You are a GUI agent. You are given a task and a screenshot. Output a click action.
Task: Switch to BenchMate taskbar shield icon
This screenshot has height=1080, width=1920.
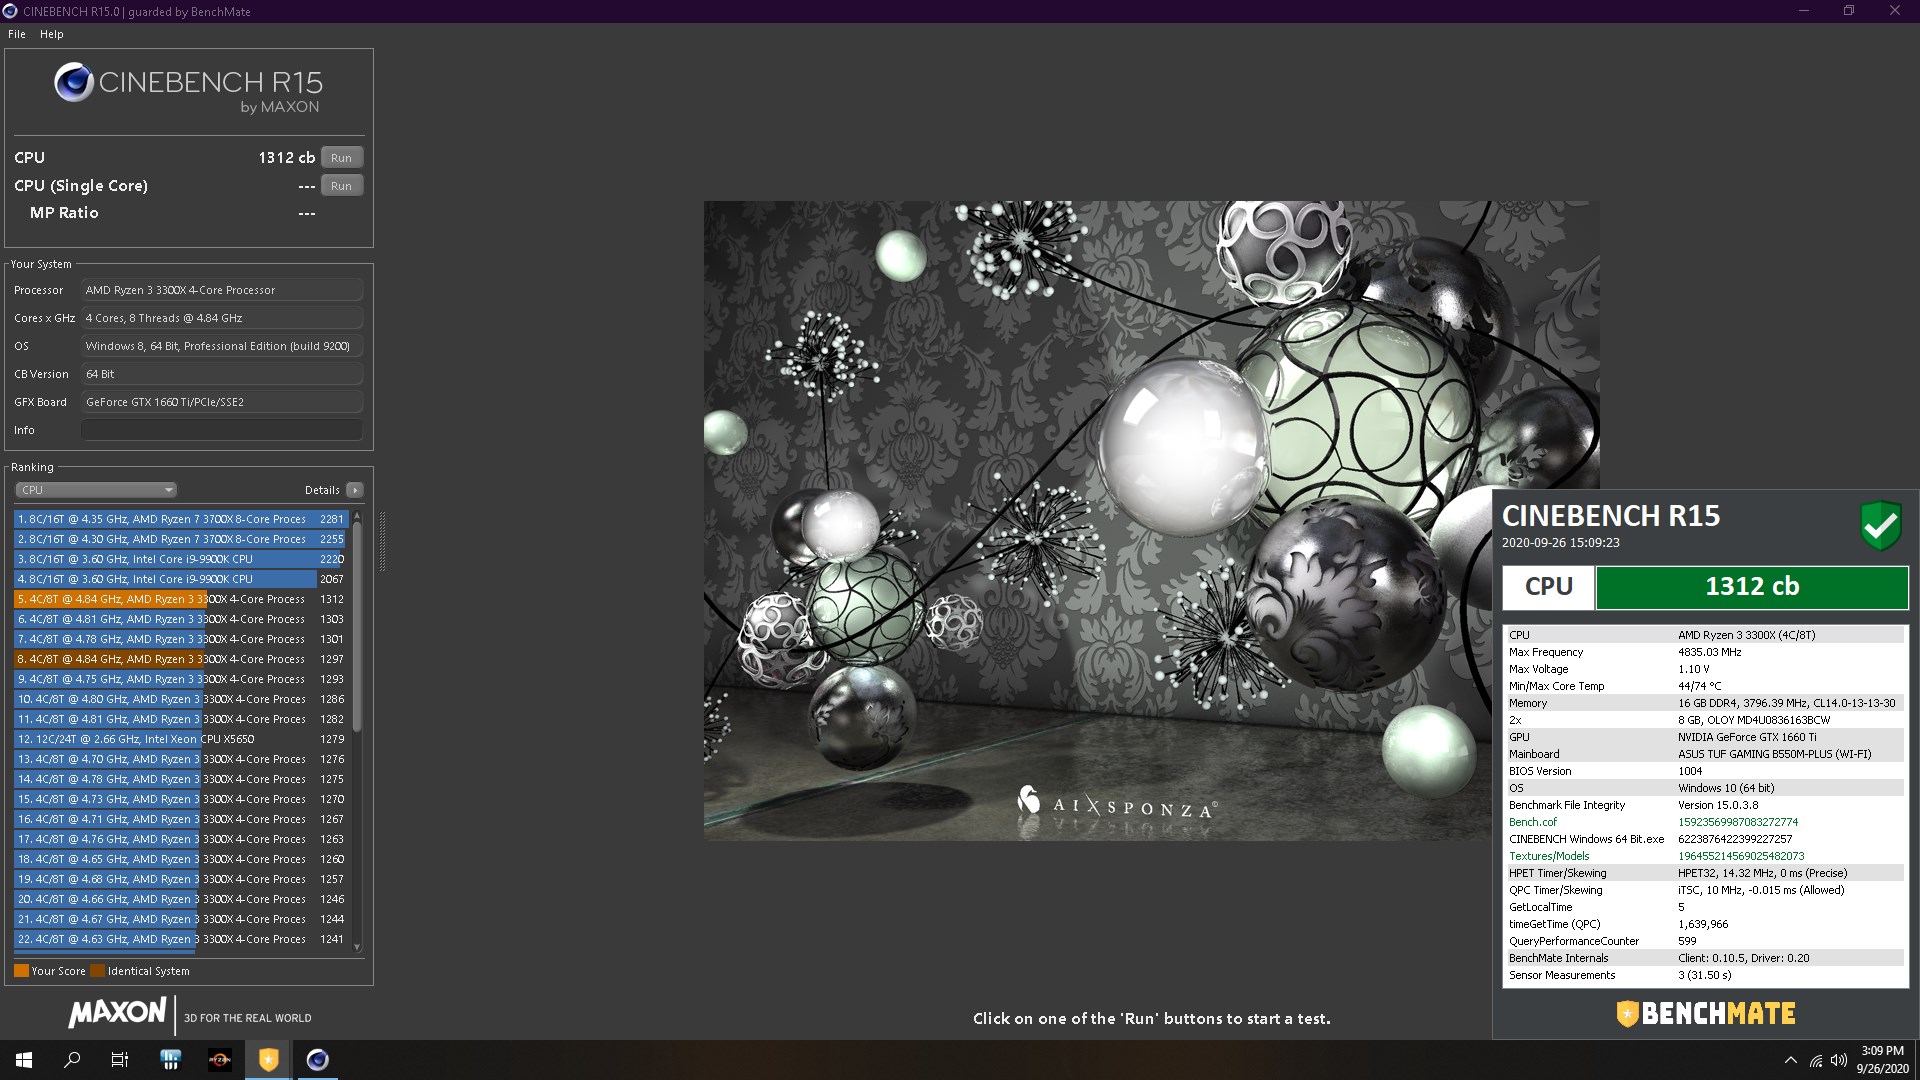[268, 1060]
